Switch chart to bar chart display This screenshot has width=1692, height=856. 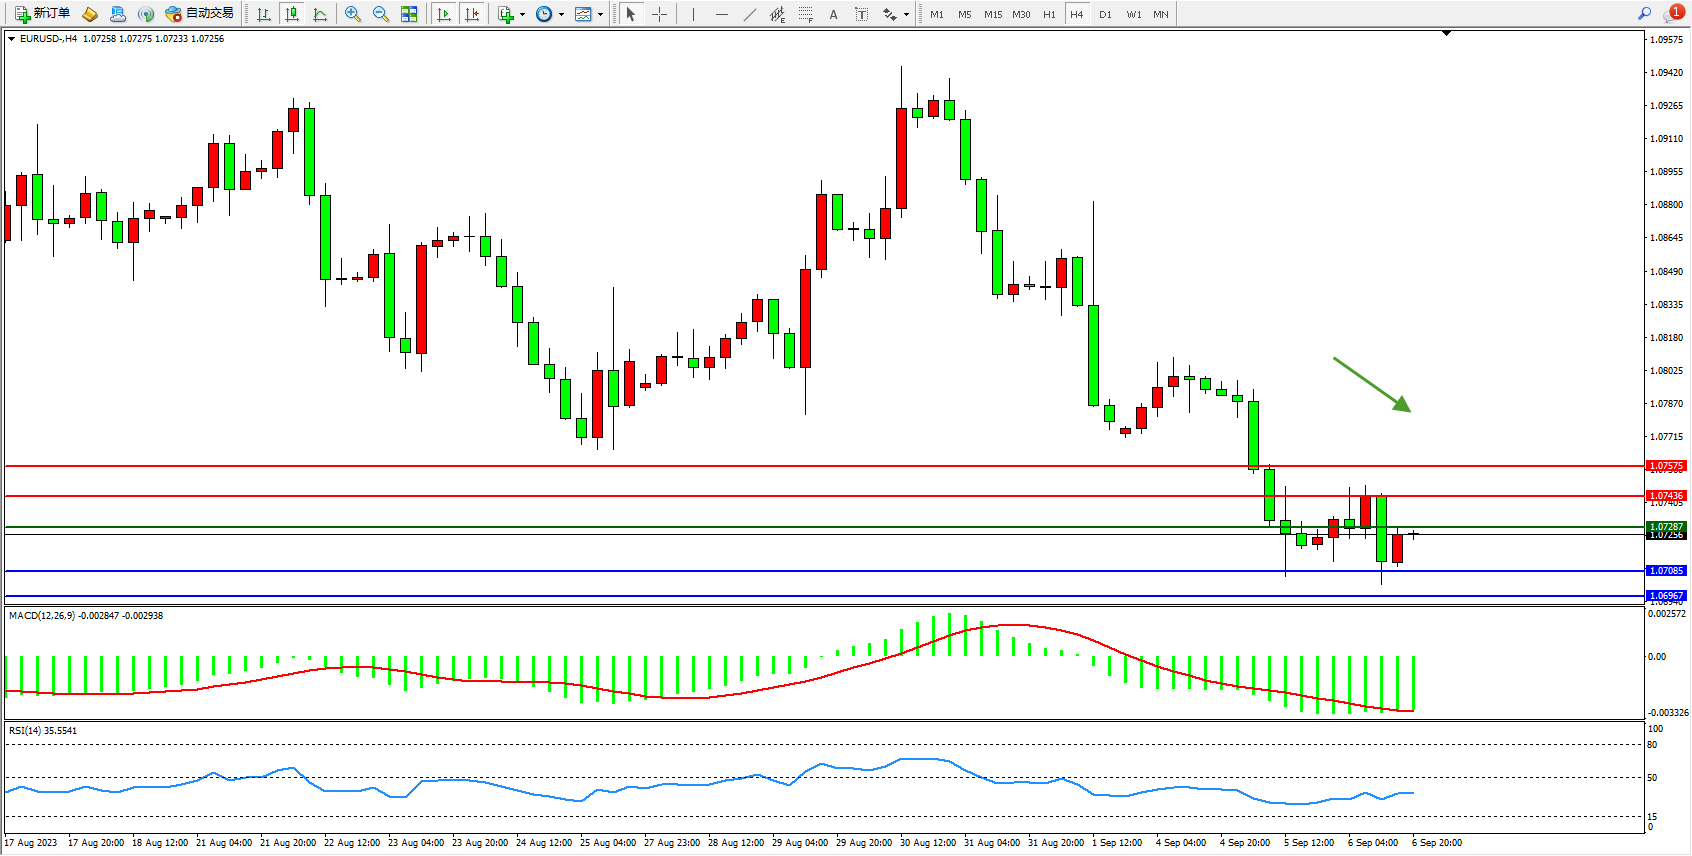tap(264, 14)
